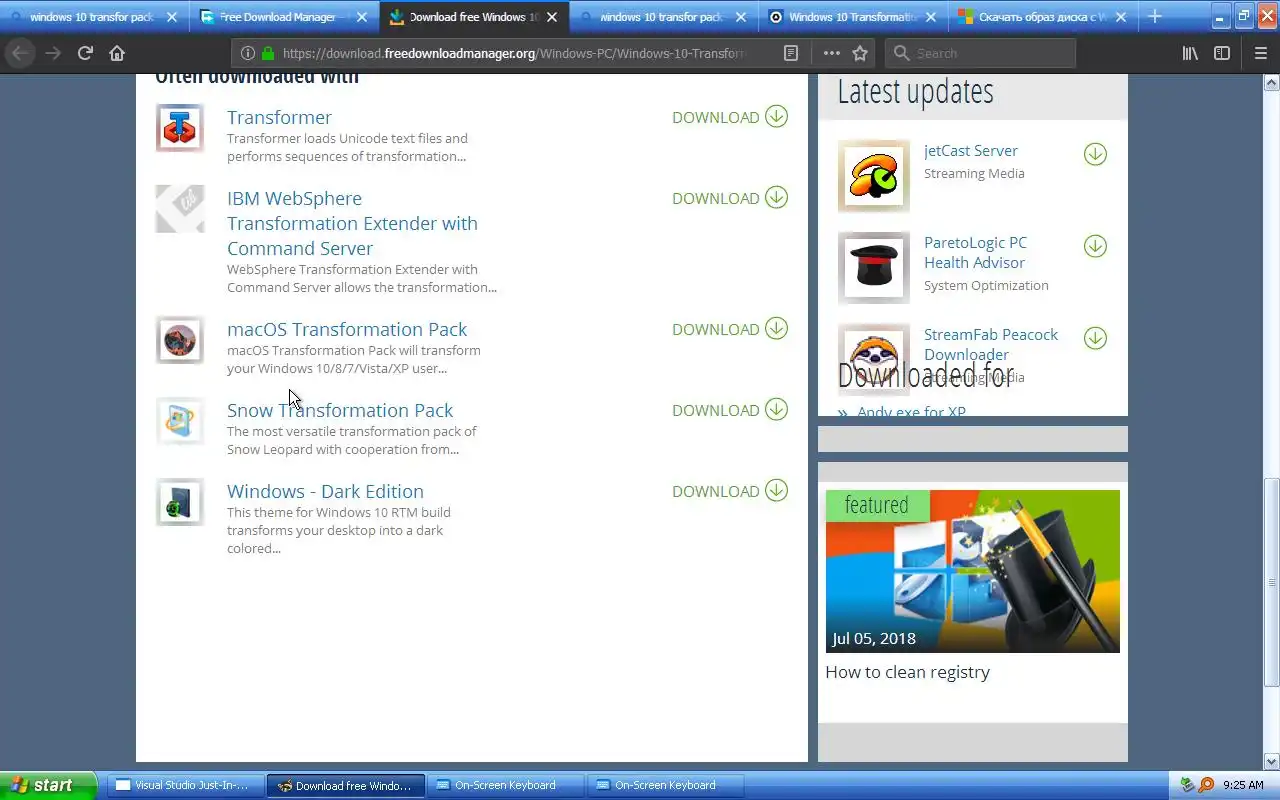Open a new browser tab

1155,17
